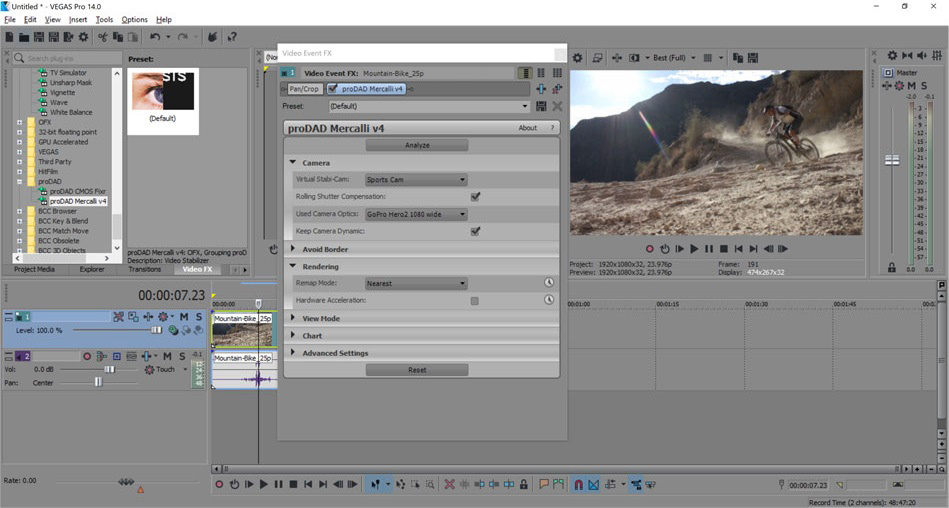Toggle proDAD Mercalli v4 enable checkbox in chain
The height and width of the screenshot is (508, 949).
[x=333, y=89]
